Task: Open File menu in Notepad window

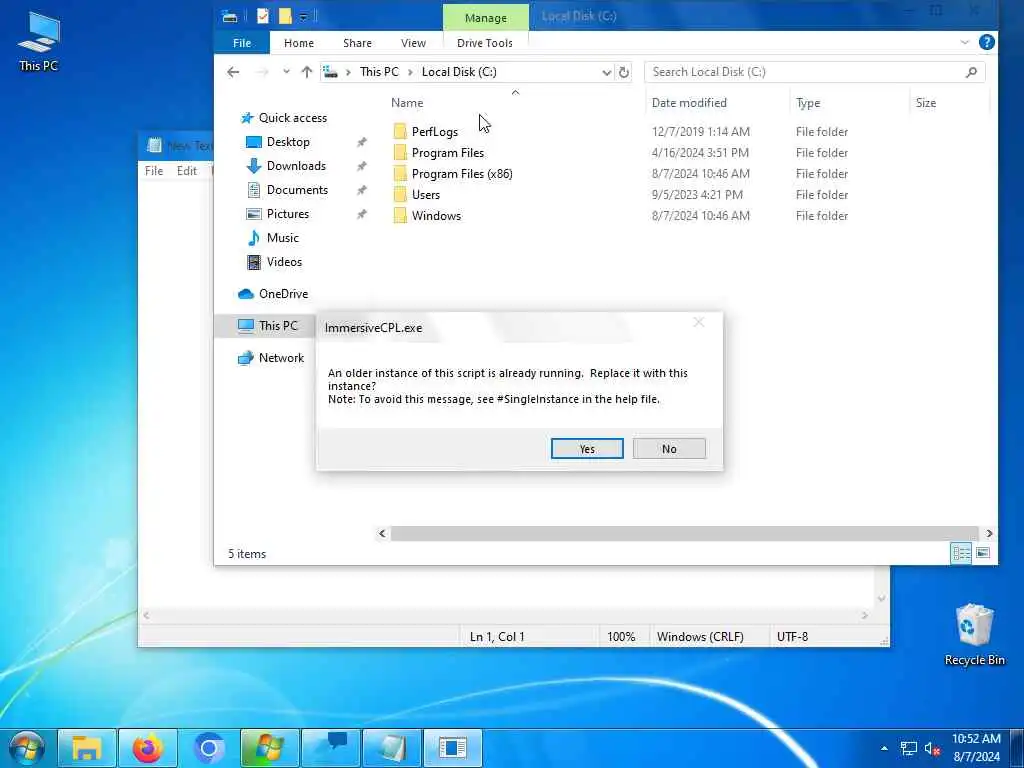Action: point(153,170)
